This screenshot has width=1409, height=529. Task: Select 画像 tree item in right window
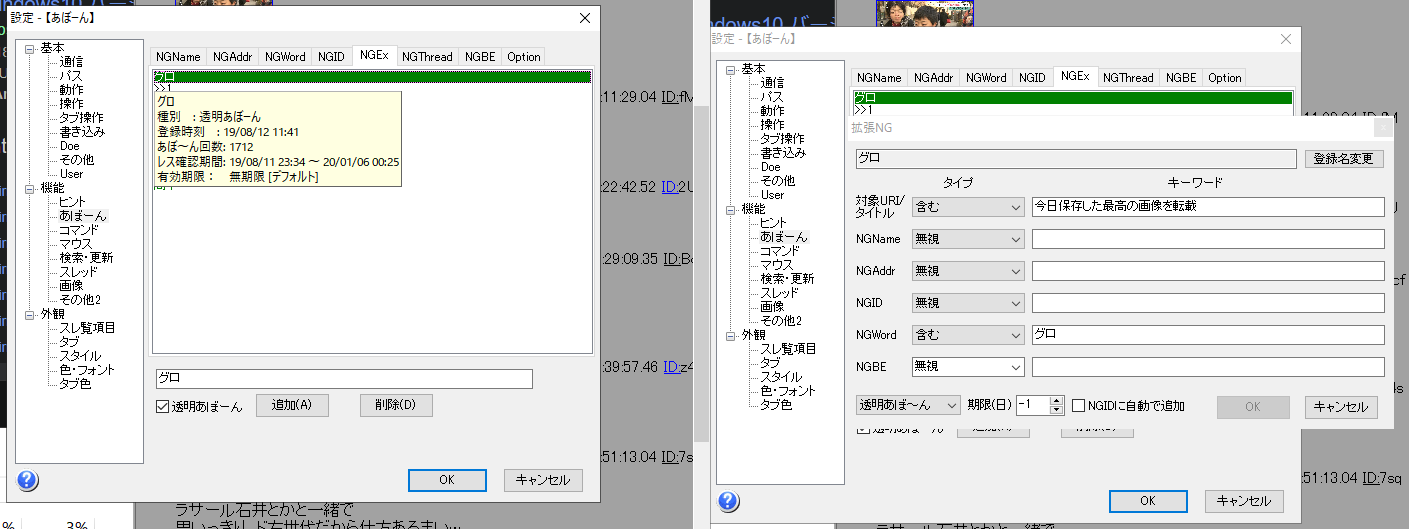pyautogui.click(x=772, y=307)
